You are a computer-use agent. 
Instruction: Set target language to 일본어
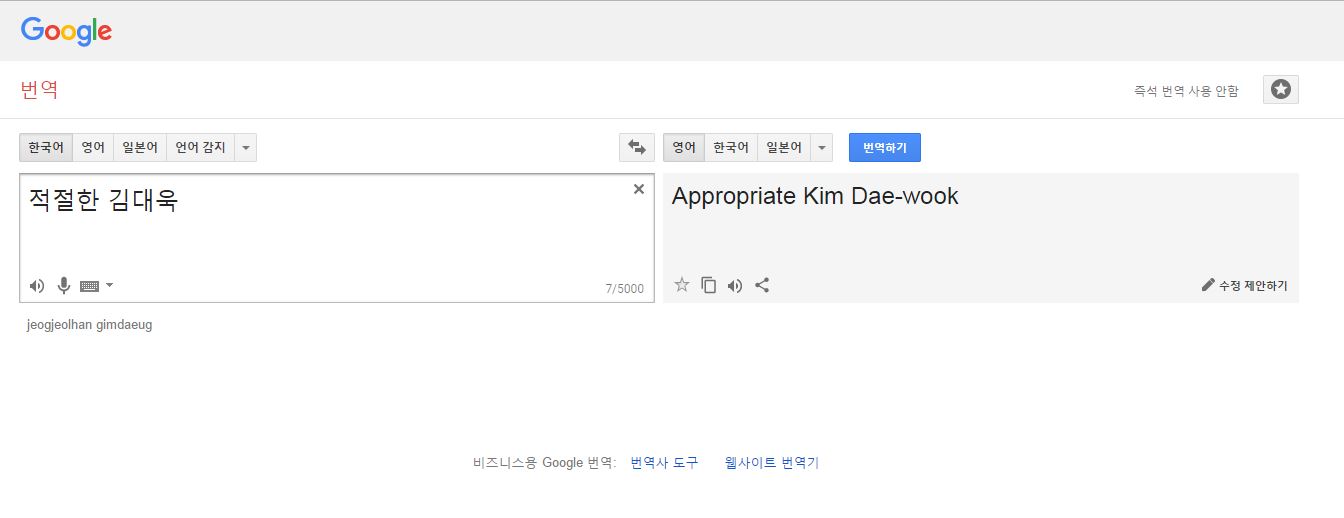coord(784,147)
